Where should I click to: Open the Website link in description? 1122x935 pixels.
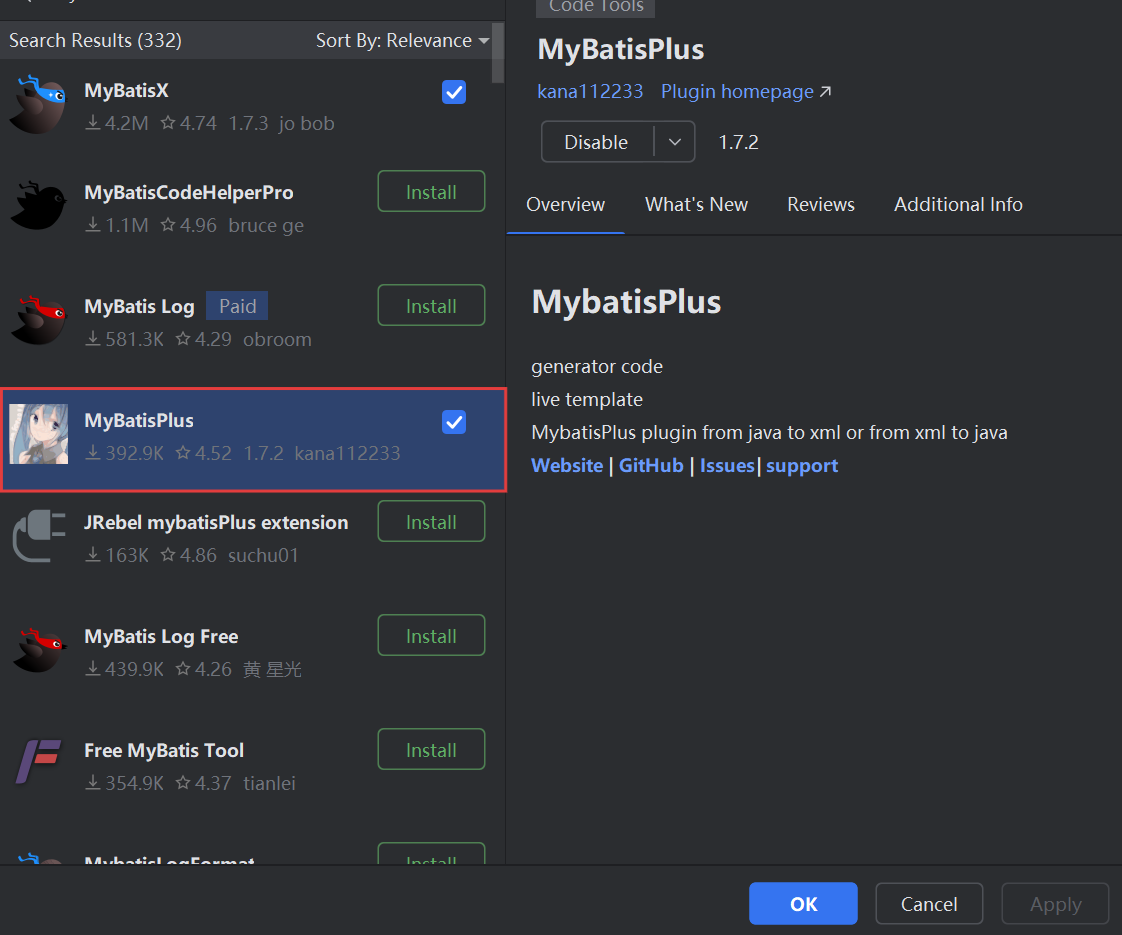click(x=567, y=466)
